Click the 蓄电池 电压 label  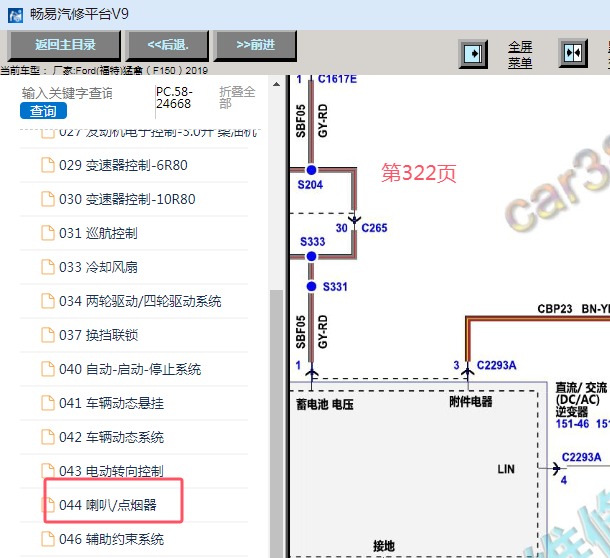tap(325, 405)
